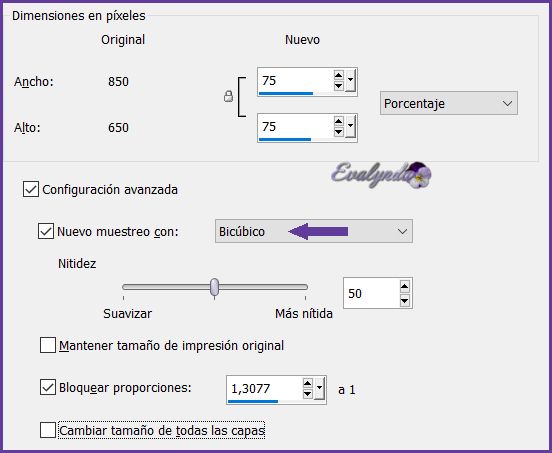552x453 pixels.
Task: Increase Ancho value with up arrow
Action: click(x=338, y=75)
